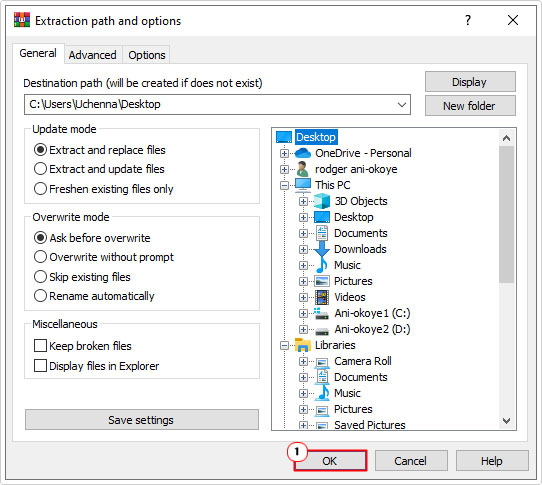Click the top-level Desktop monitor icon in tree
Viewport: 542px width, 485px height.
[x=284, y=137]
